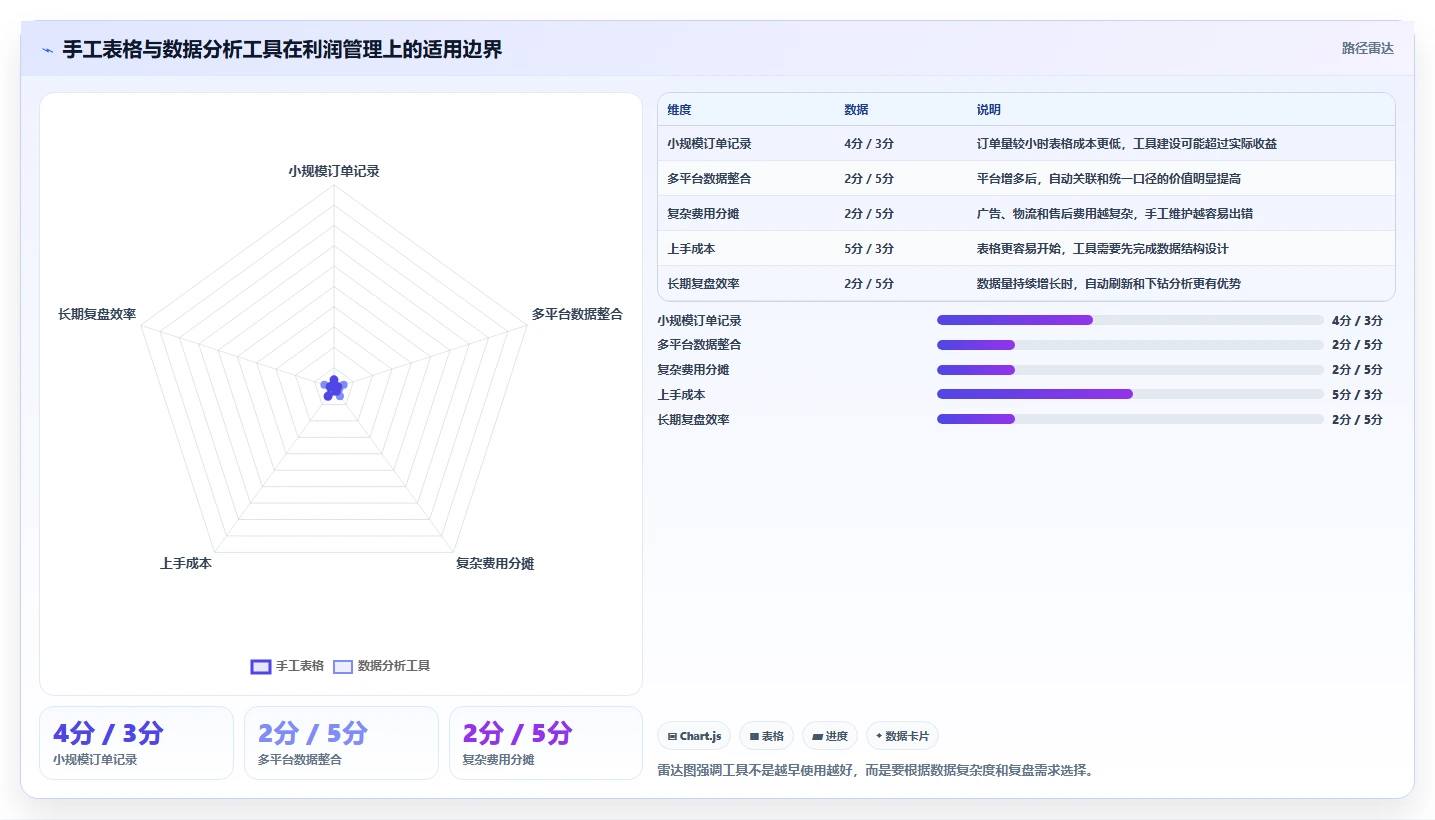This screenshot has width=1435, height=820.
Task: Click the 多平台数据整合 progress bar
Action: click(x=1130, y=345)
